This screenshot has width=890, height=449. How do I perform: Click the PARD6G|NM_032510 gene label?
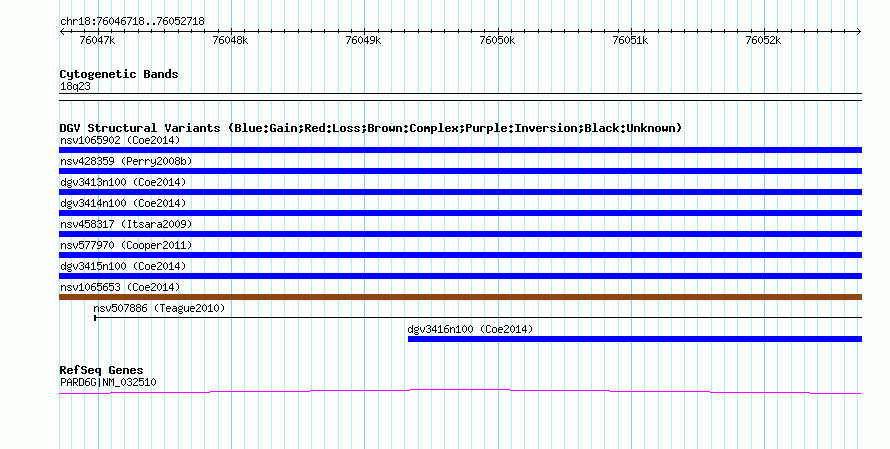point(108,383)
